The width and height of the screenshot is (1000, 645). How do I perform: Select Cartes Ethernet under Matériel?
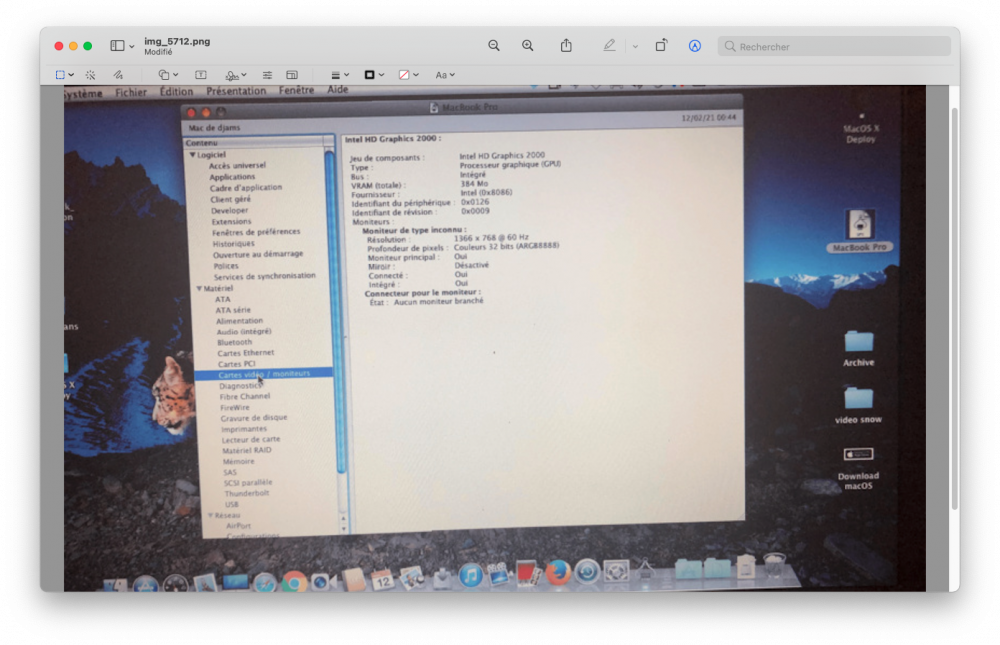pos(246,353)
